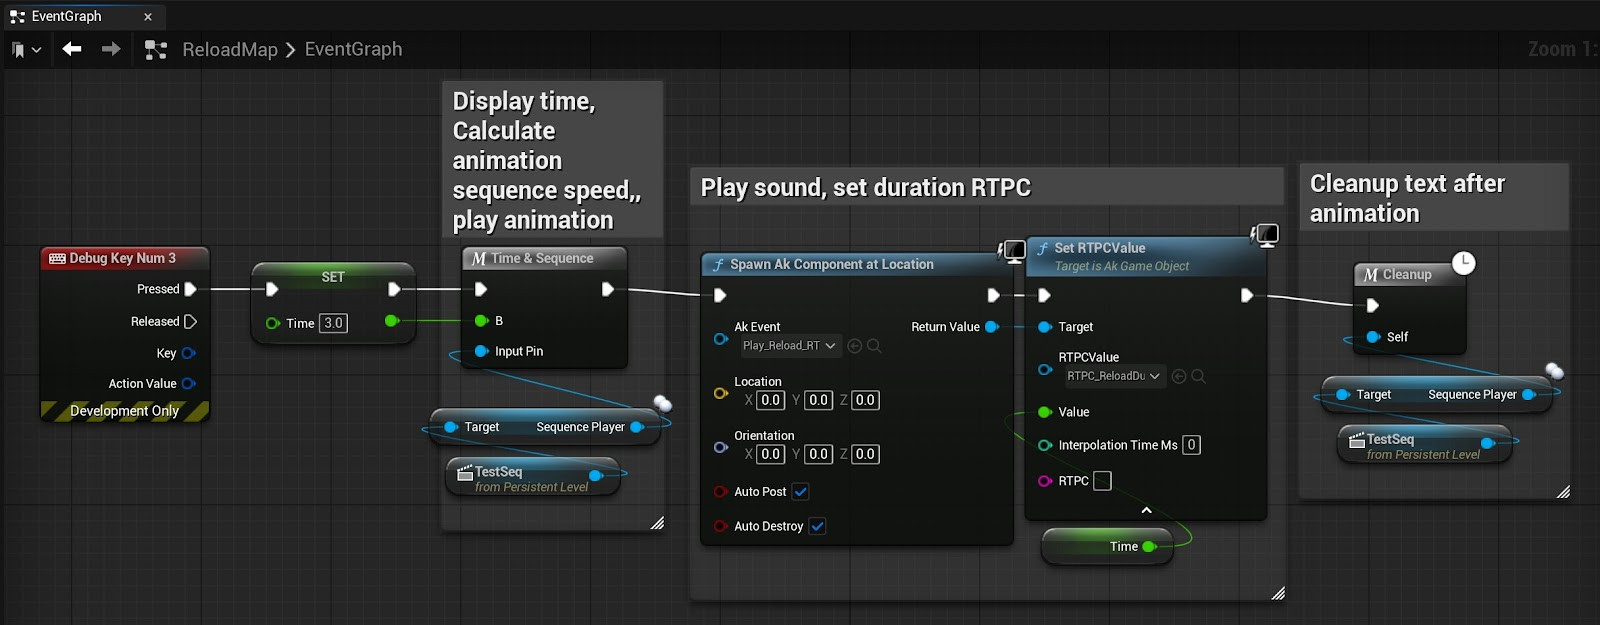Collapse the Set RTPCValue node advanced pins
The width and height of the screenshot is (1600, 625).
(1146, 510)
